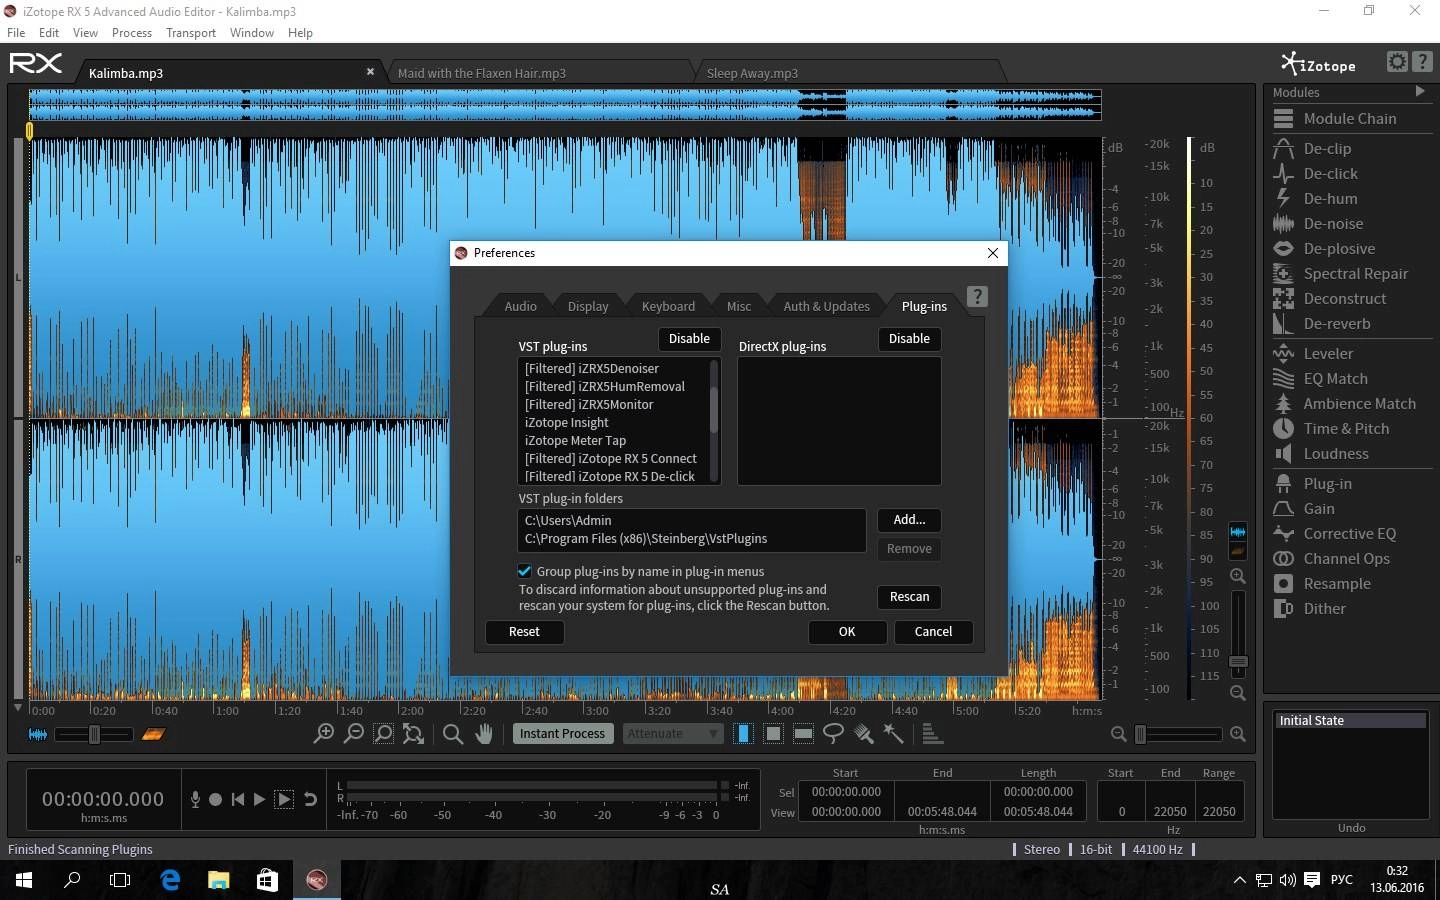Viewport: 1440px width, 900px height.
Task: Enable the Time selection tool
Action: [x=743, y=734]
